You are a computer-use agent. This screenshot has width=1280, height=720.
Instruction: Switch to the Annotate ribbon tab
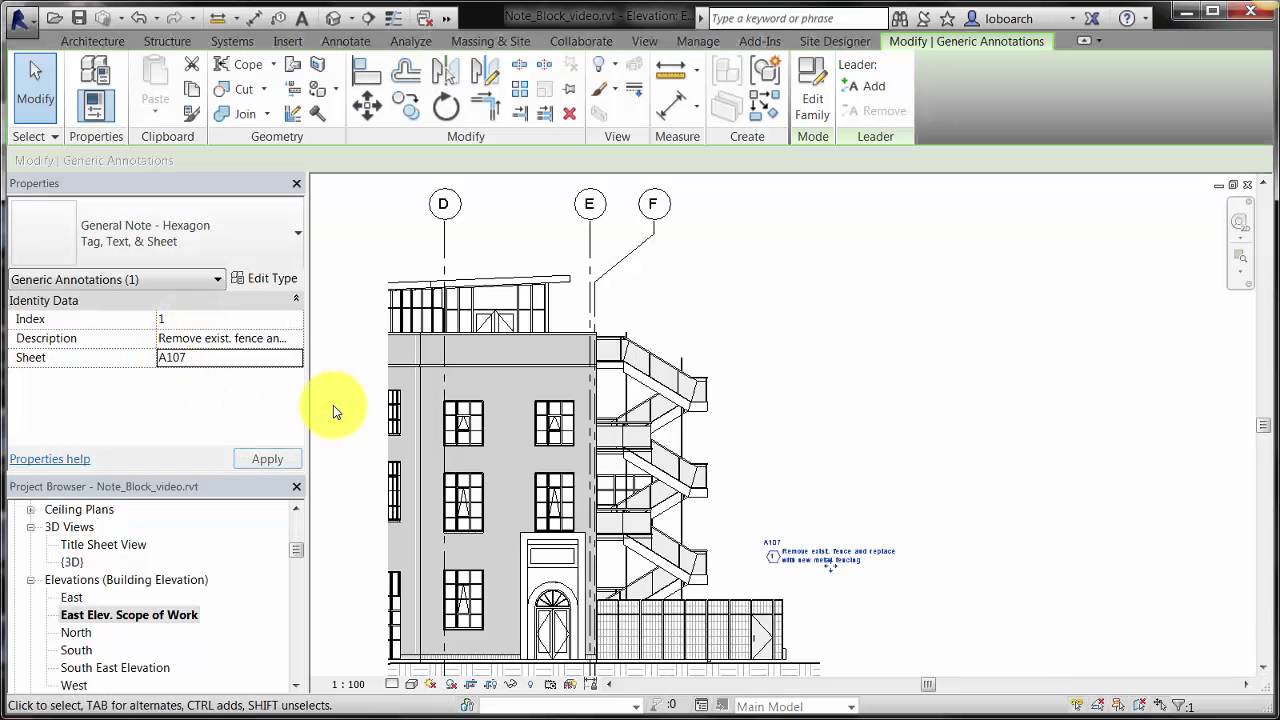point(345,41)
